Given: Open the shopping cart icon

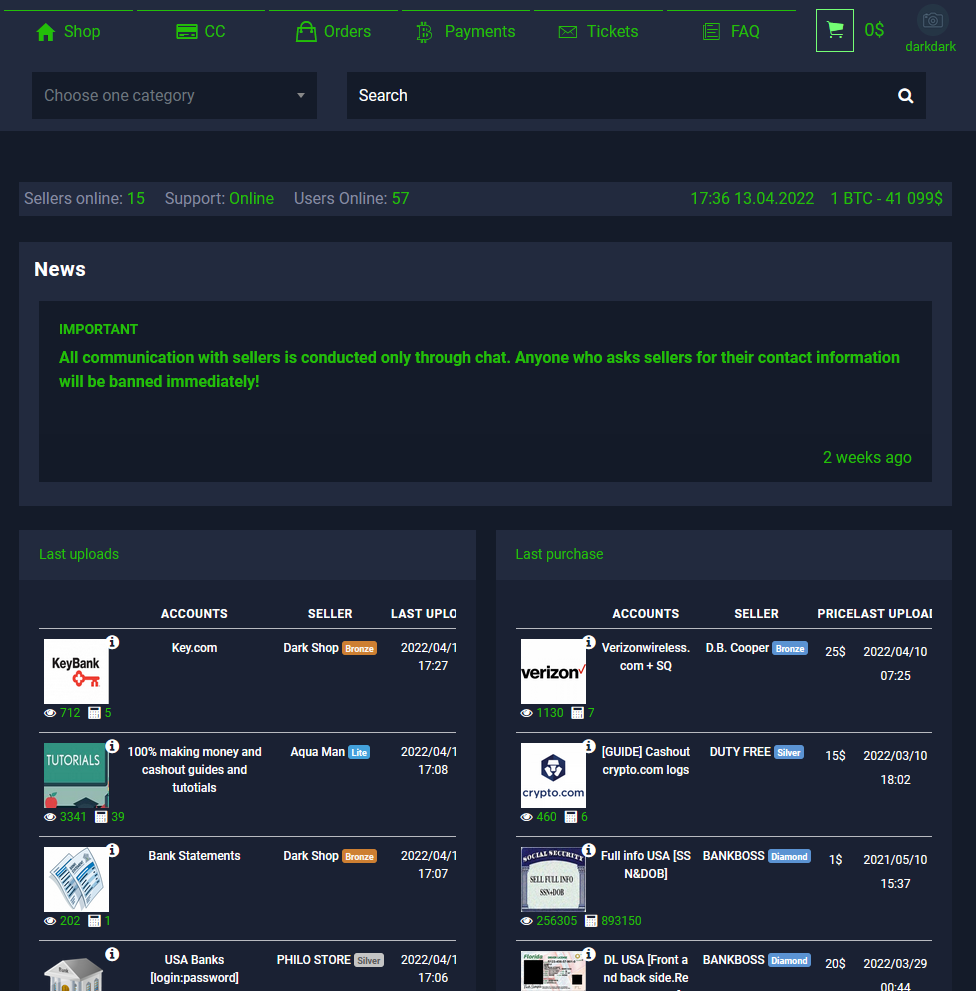Looking at the screenshot, I should [x=835, y=30].
